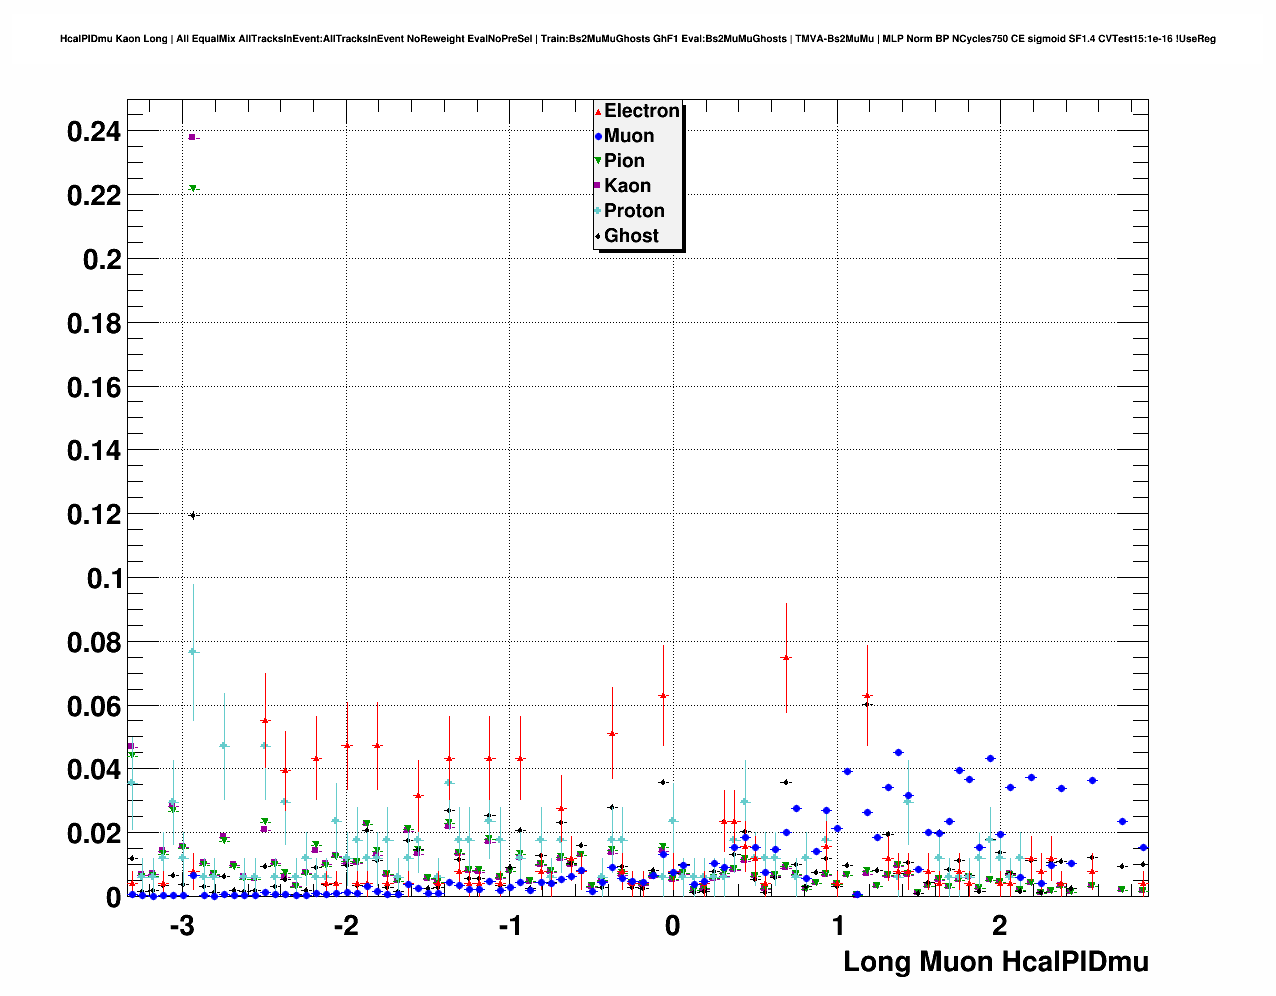The width and height of the screenshot is (1276, 996).
Task: Click the x-axis title Long Muon HcalPIDmu
Action: pos(996,962)
